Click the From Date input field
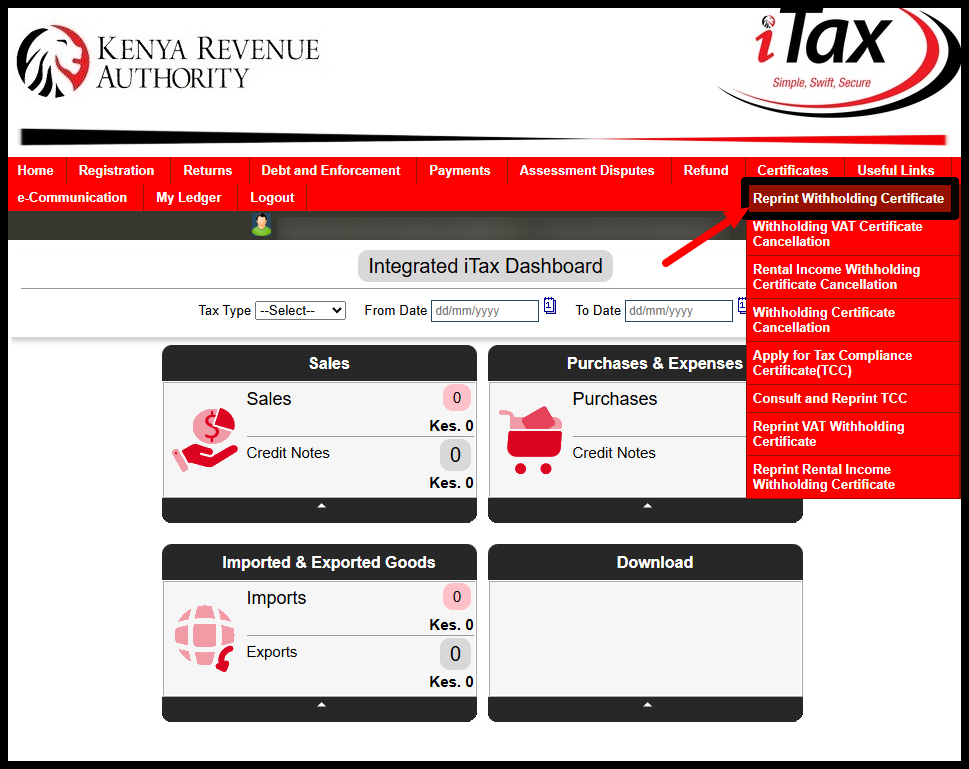 pos(484,311)
